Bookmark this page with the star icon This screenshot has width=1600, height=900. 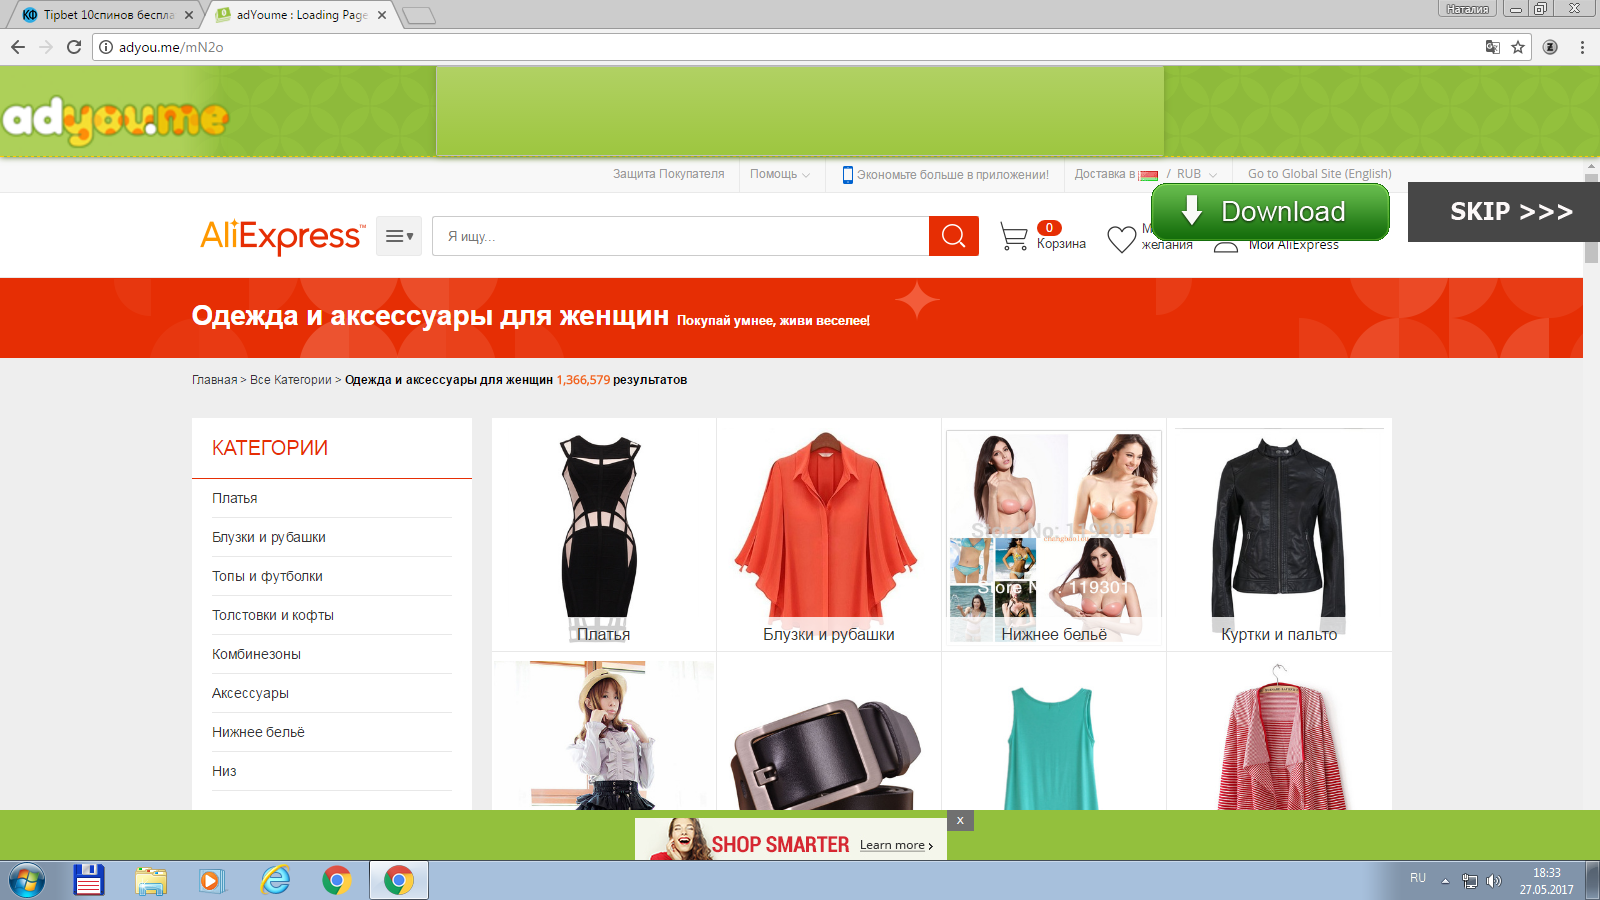coord(1518,47)
